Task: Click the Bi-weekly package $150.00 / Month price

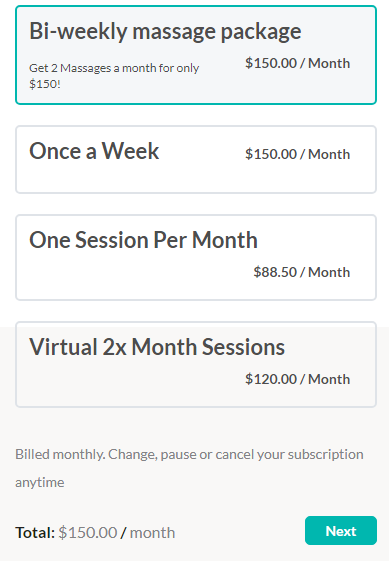Action: [x=297, y=63]
